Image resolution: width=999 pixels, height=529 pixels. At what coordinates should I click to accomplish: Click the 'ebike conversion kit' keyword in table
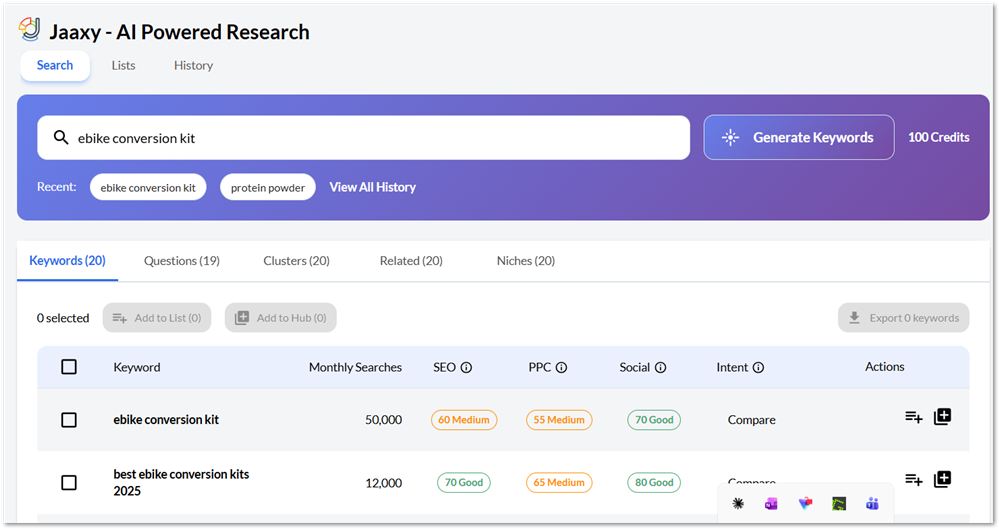click(x=166, y=419)
